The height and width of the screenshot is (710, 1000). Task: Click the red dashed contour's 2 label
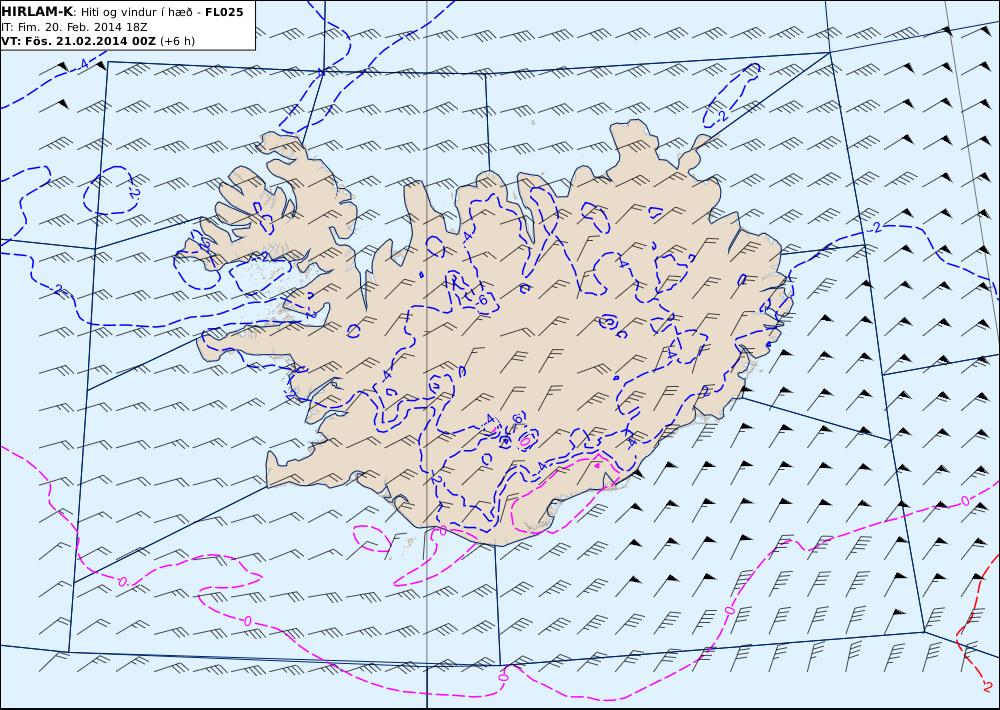tap(988, 688)
